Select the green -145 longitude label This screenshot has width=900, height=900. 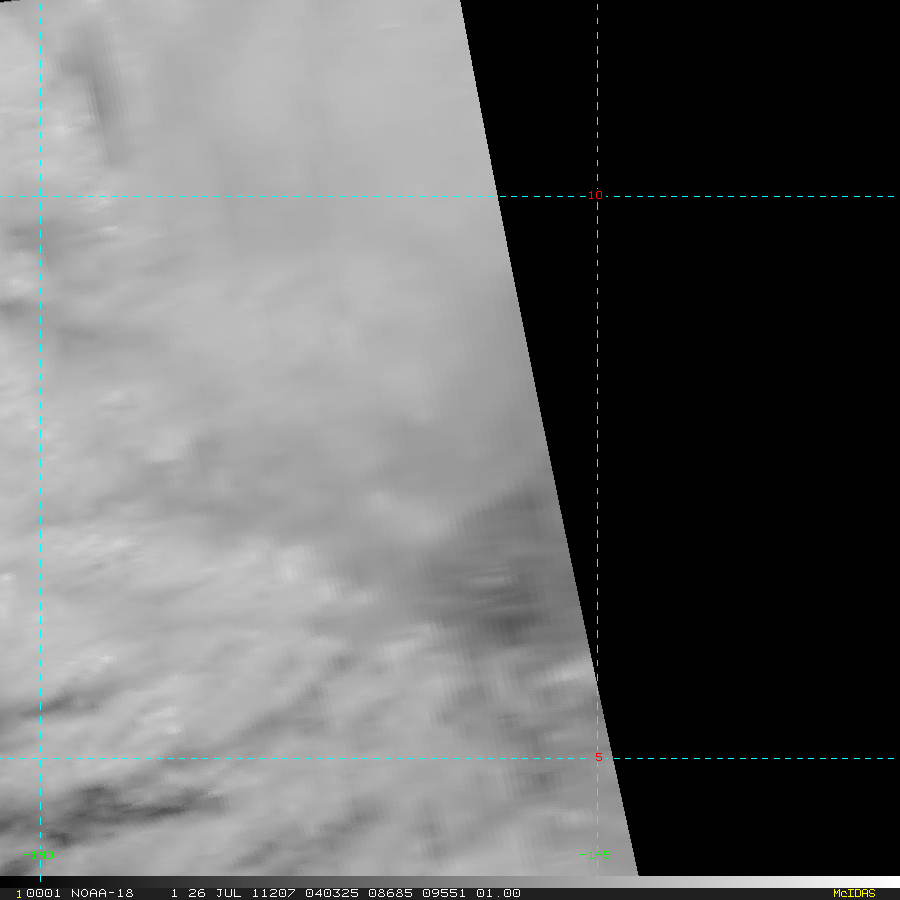pyautogui.click(x=595, y=855)
